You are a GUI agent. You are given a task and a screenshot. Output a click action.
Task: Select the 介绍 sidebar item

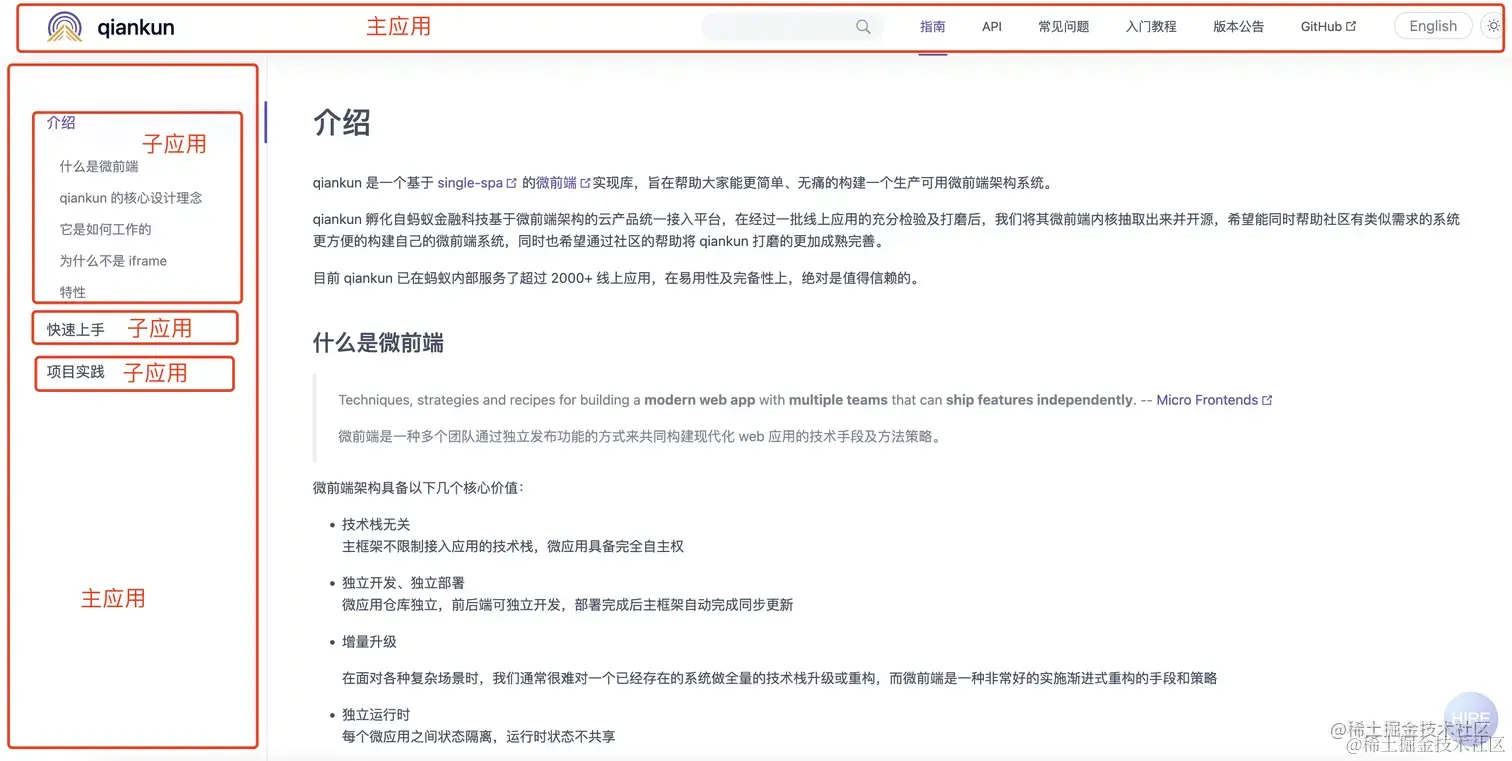tap(61, 123)
